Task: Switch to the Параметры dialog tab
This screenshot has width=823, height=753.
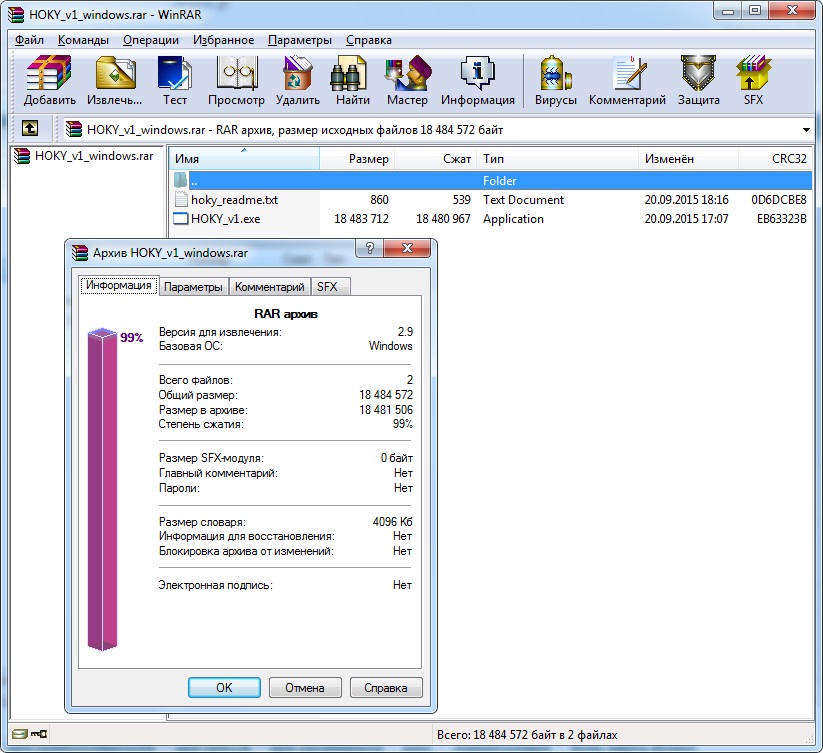Action: pyautogui.click(x=193, y=287)
